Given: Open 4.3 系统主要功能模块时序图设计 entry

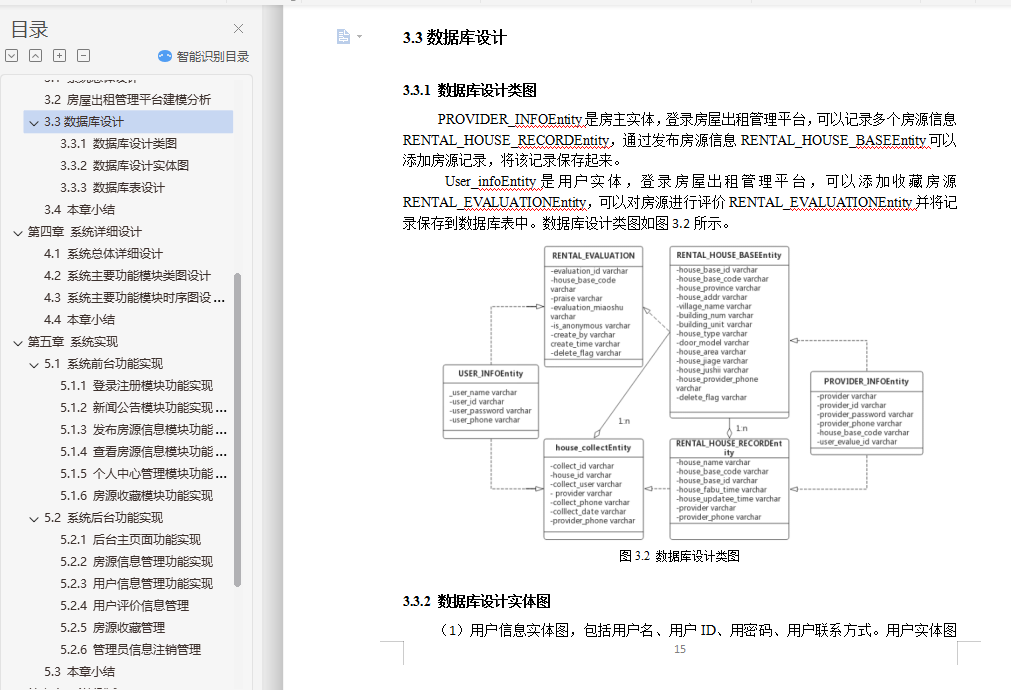Looking at the screenshot, I should 134,297.
